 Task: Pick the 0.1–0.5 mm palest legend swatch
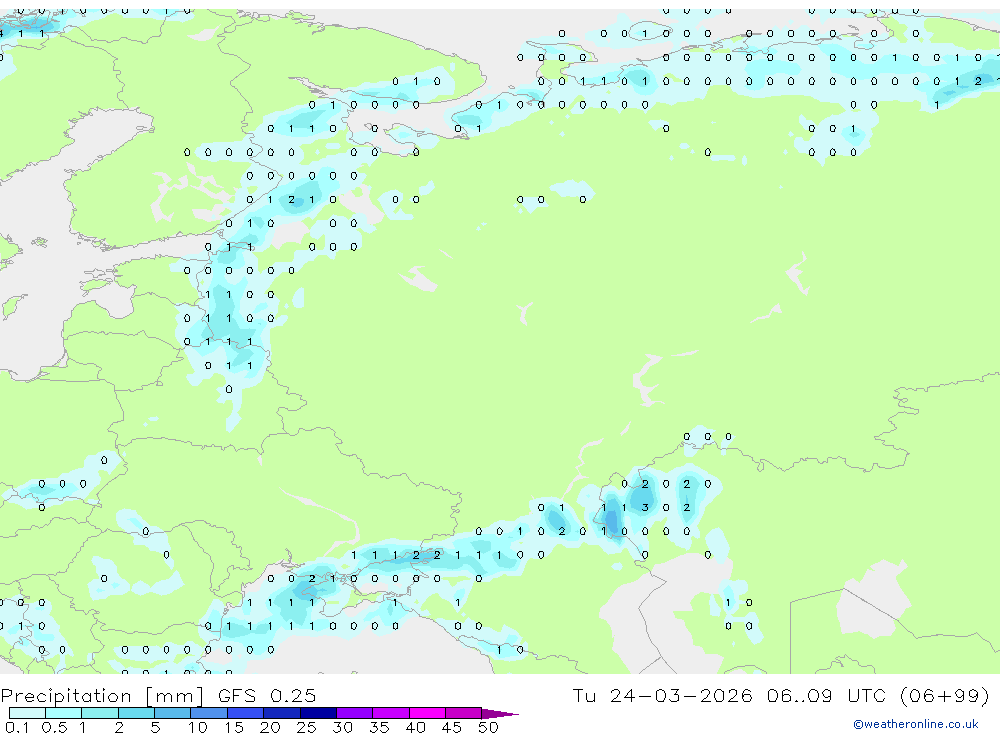[27, 713]
